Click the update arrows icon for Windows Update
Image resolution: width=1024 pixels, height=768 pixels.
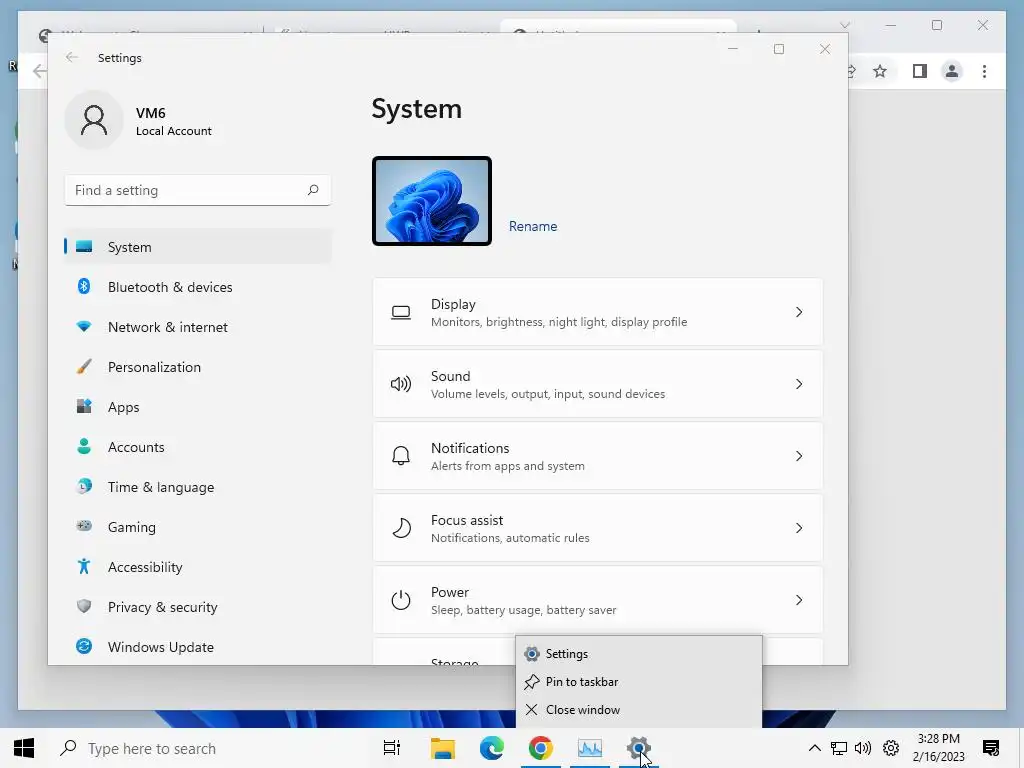(x=84, y=646)
